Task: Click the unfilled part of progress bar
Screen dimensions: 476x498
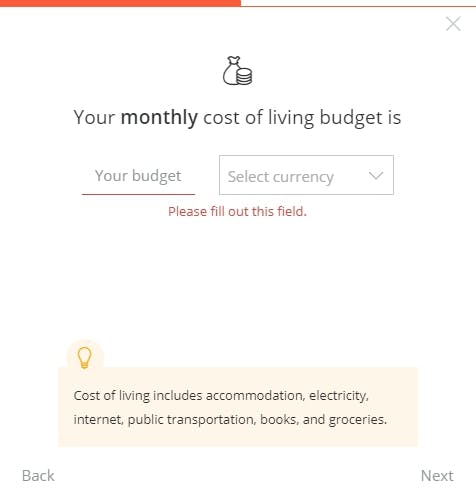Action: 358,6
